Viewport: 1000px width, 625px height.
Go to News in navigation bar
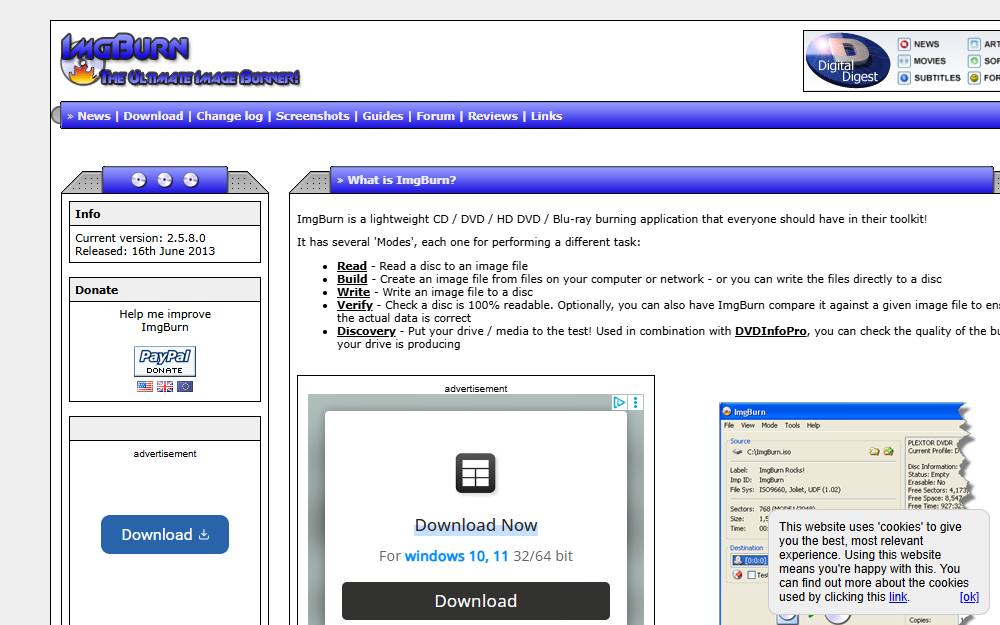pyautogui.click(x=94, y=116)
